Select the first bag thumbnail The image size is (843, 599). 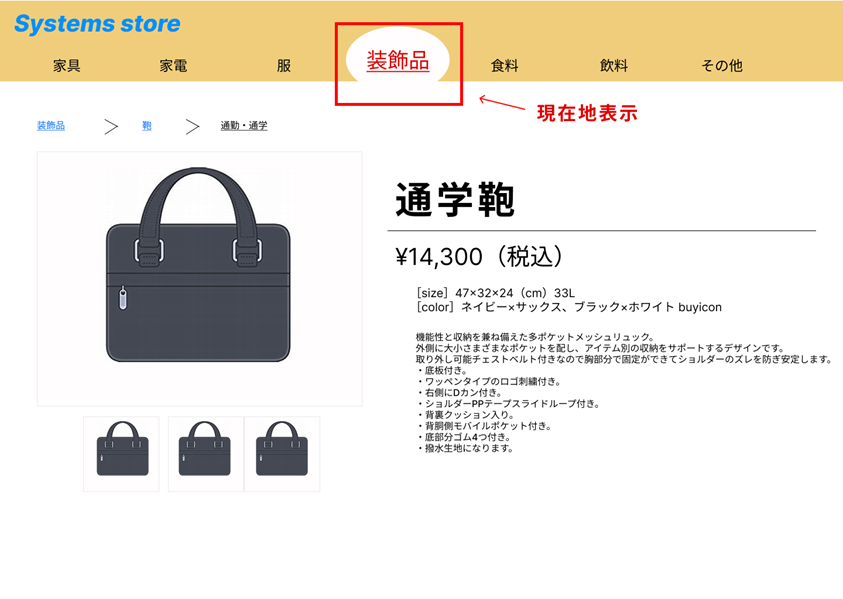point(122,454)
